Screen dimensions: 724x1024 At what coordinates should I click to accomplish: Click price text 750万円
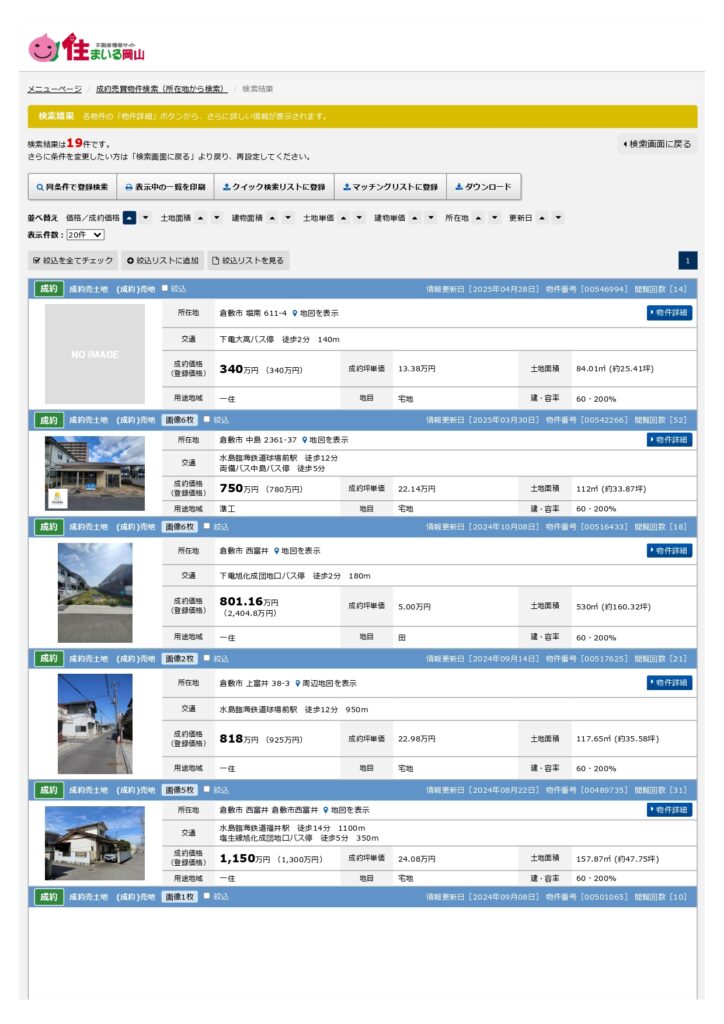[x=239, y=488]
